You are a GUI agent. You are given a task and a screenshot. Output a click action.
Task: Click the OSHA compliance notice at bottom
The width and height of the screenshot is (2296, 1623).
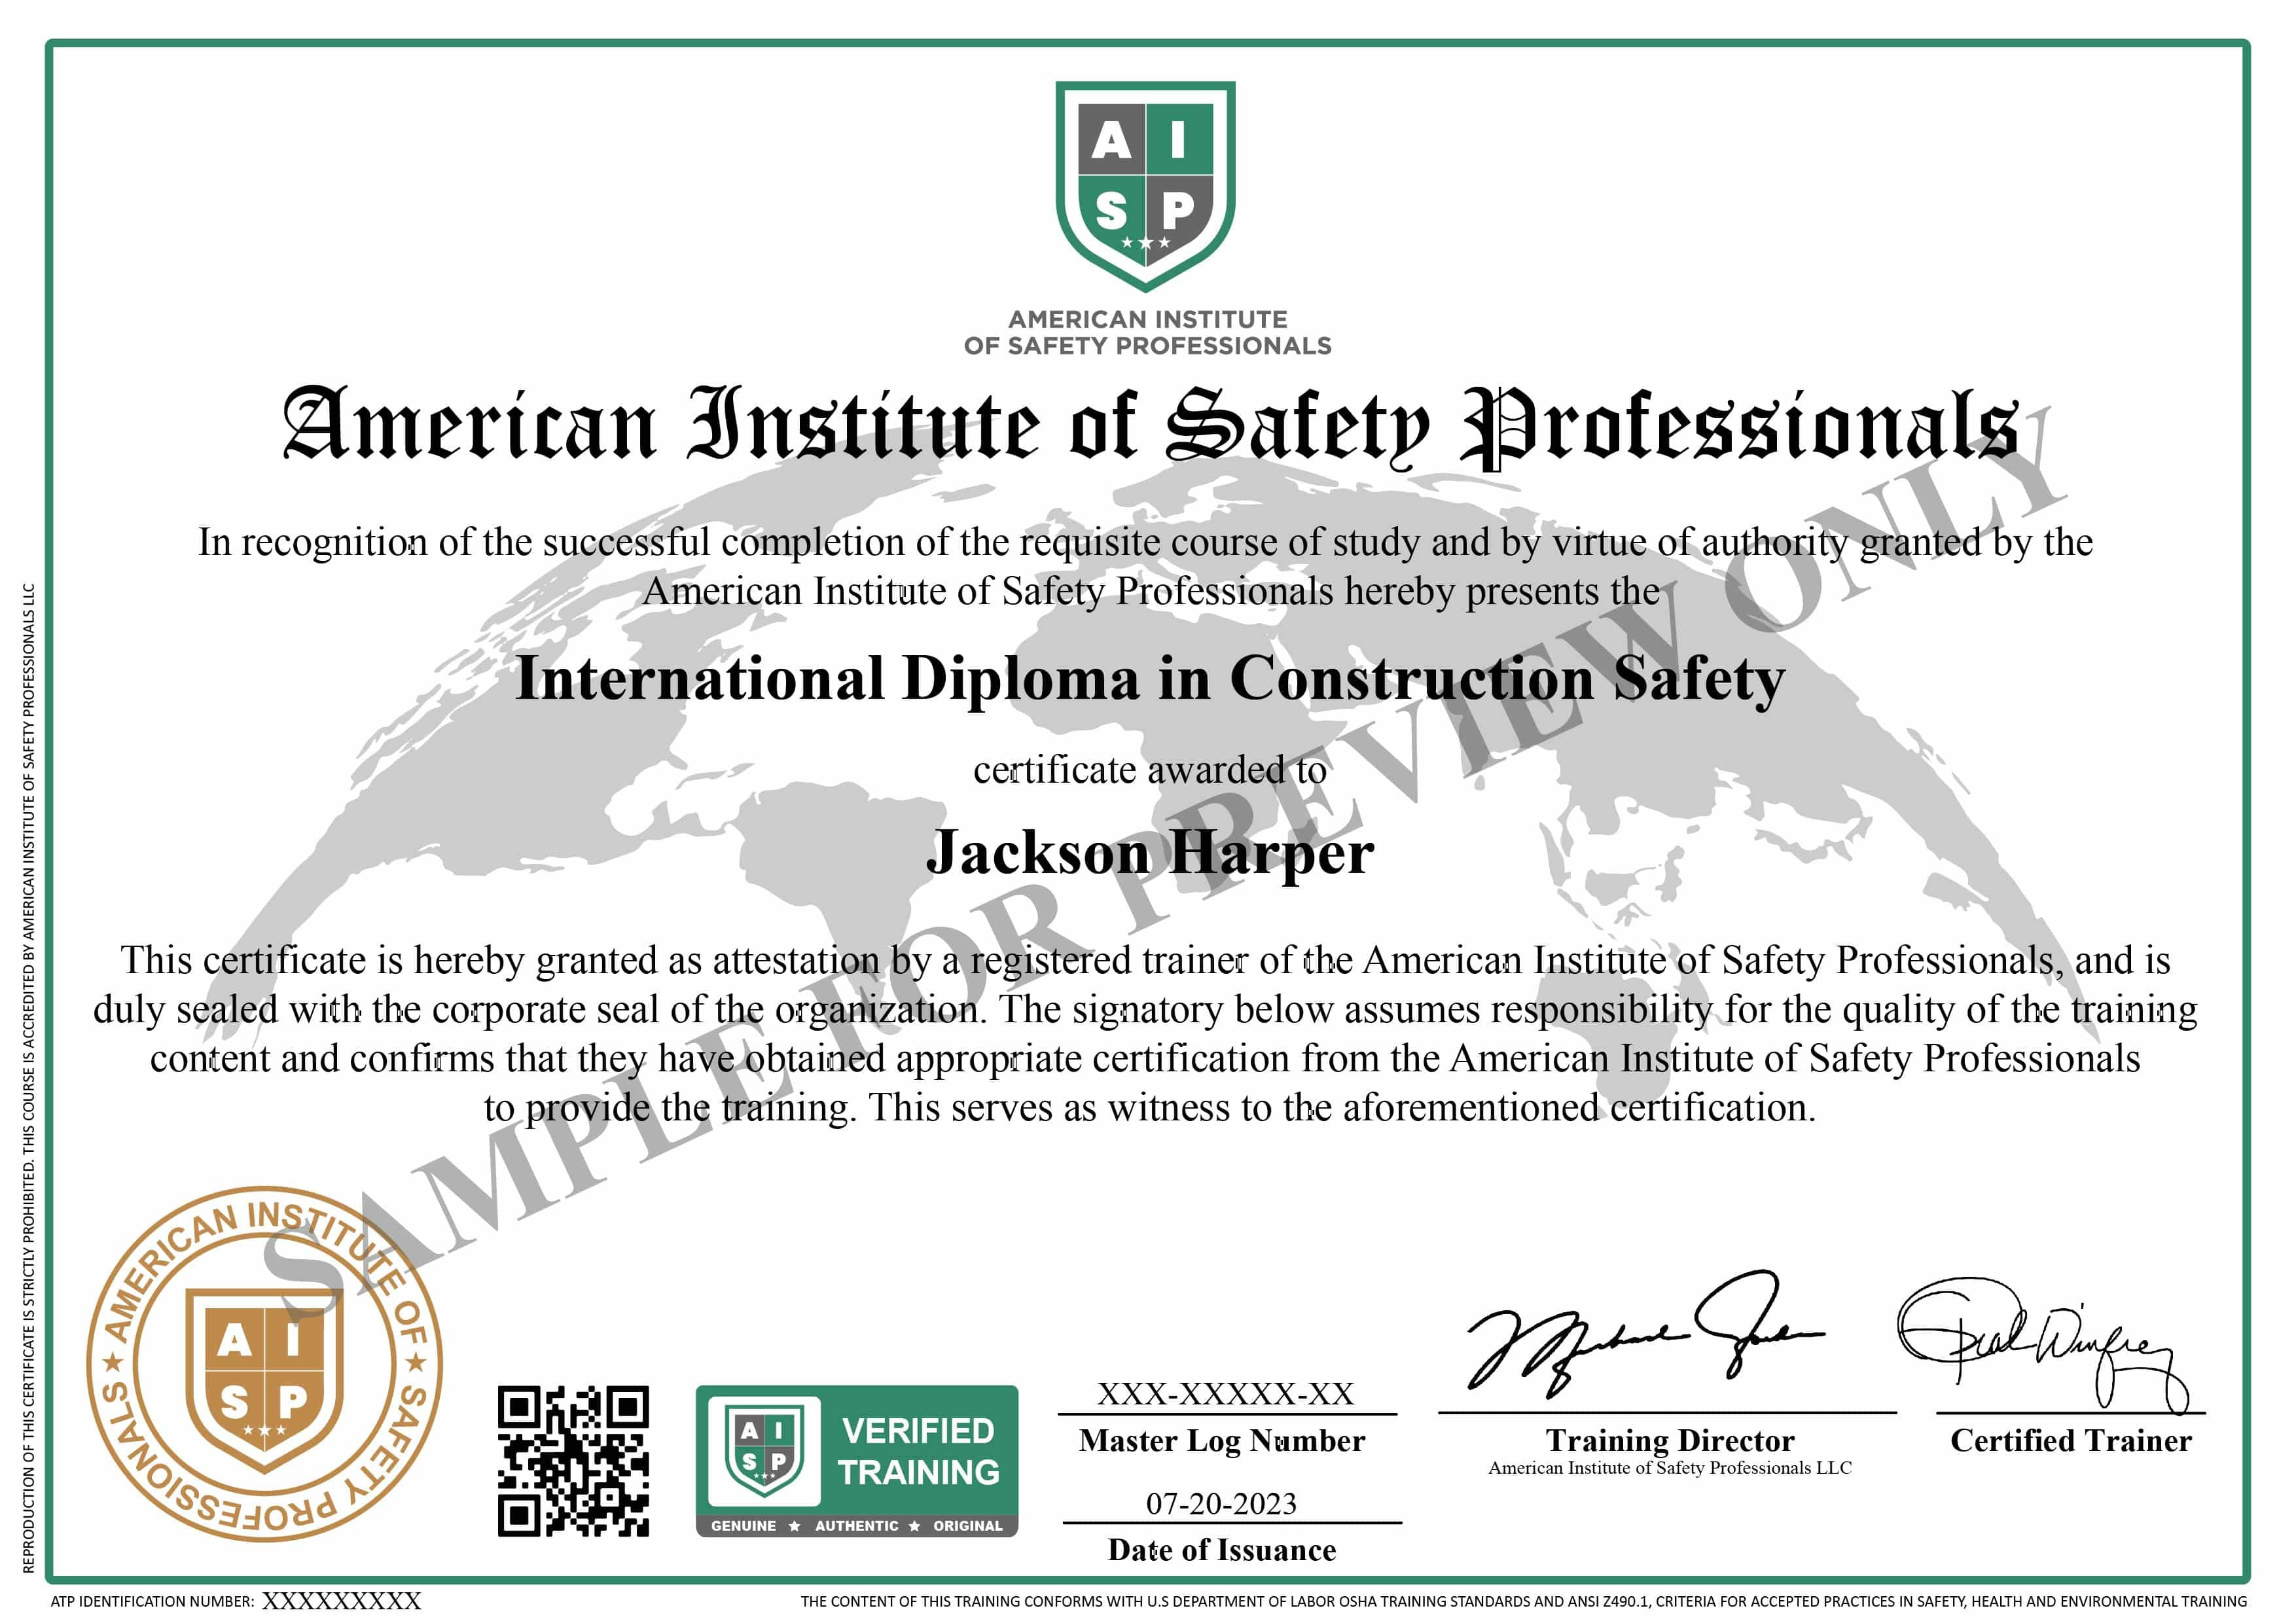[1530, 1600]
